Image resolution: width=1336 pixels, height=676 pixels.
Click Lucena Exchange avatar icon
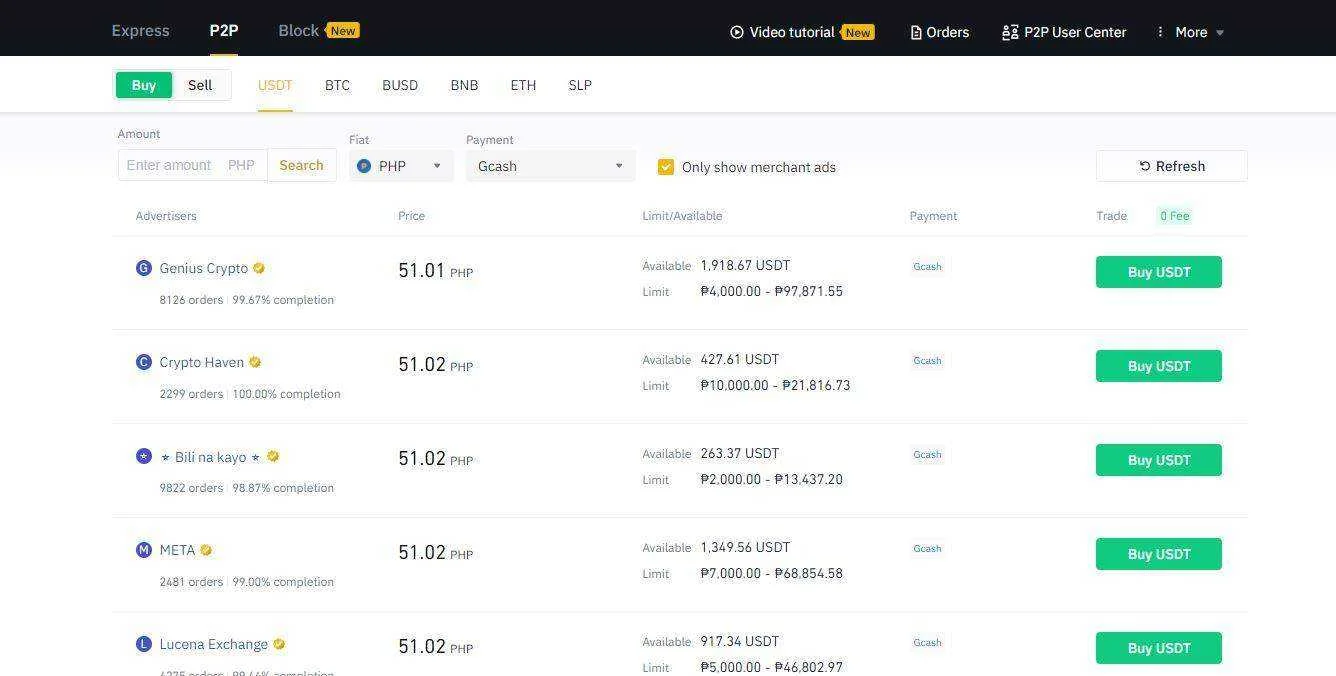(x=144, y=644)
